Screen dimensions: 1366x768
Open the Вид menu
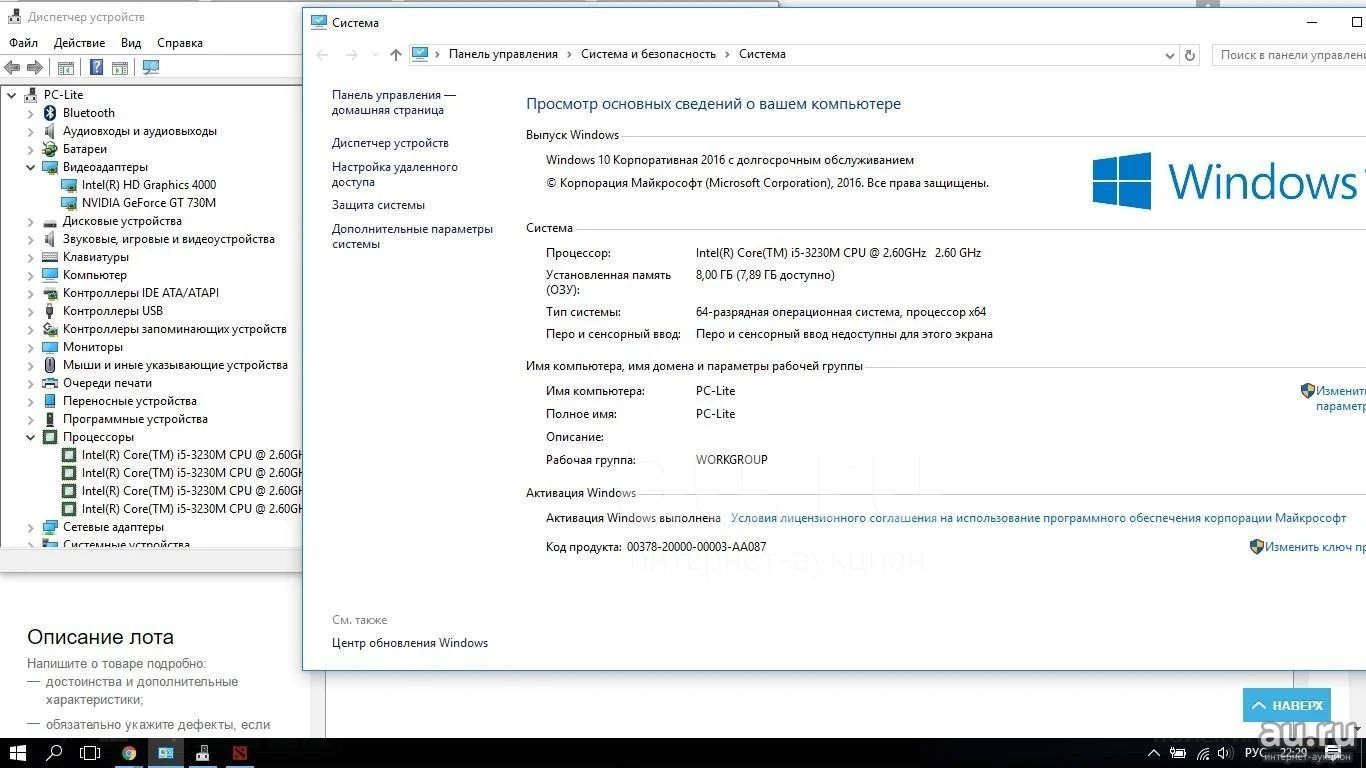(x=131, y=43)
